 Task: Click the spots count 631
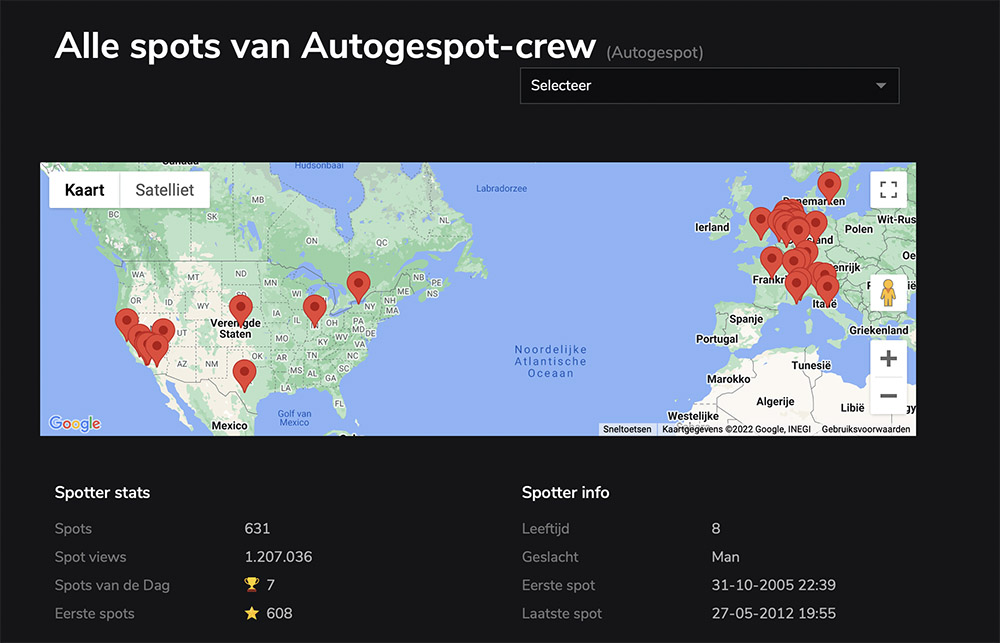pyautogui.click(x=257, y=528)
